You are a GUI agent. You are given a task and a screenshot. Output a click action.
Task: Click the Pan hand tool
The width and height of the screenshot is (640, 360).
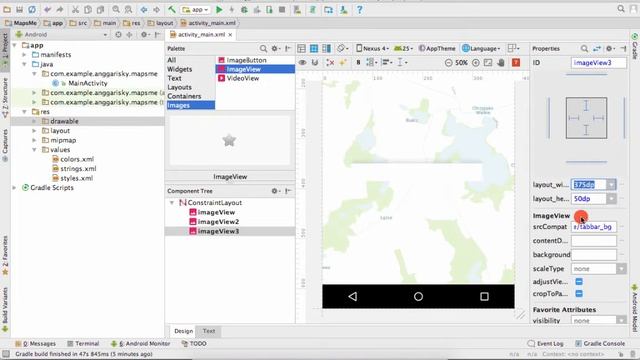click(501, 63)
